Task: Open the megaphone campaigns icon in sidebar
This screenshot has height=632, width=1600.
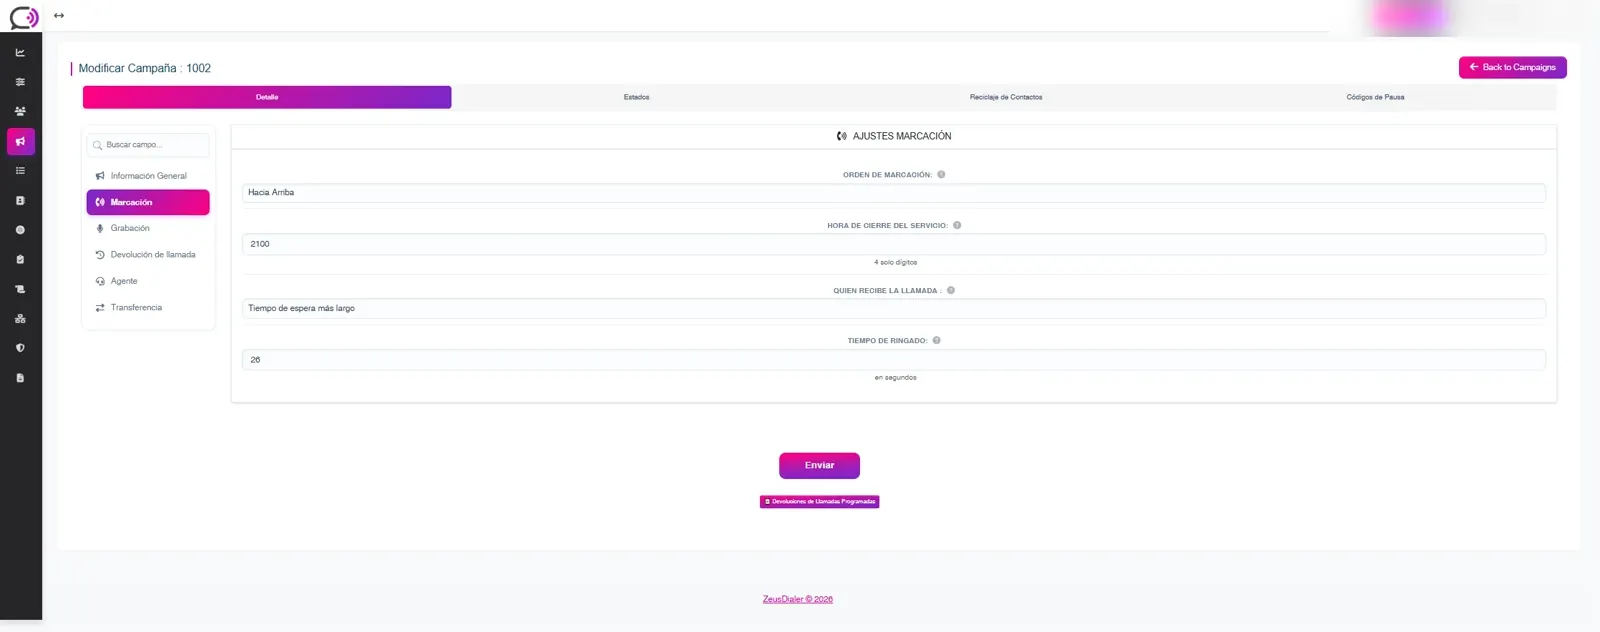Action: coord(20,141)
